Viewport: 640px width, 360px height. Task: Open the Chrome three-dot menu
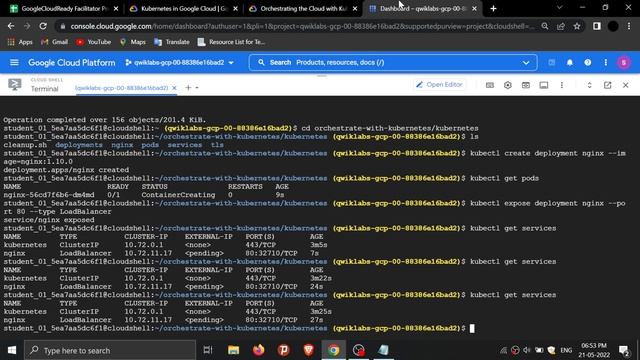pos(629,26)
